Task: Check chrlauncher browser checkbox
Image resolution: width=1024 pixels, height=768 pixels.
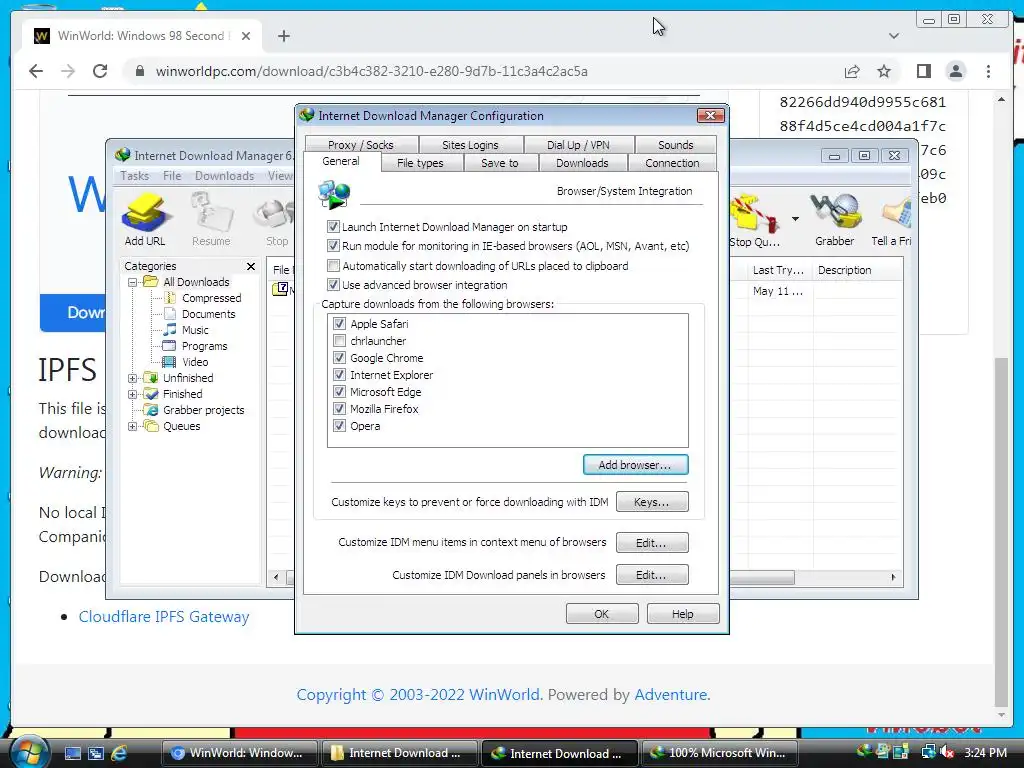Action: 339,340
